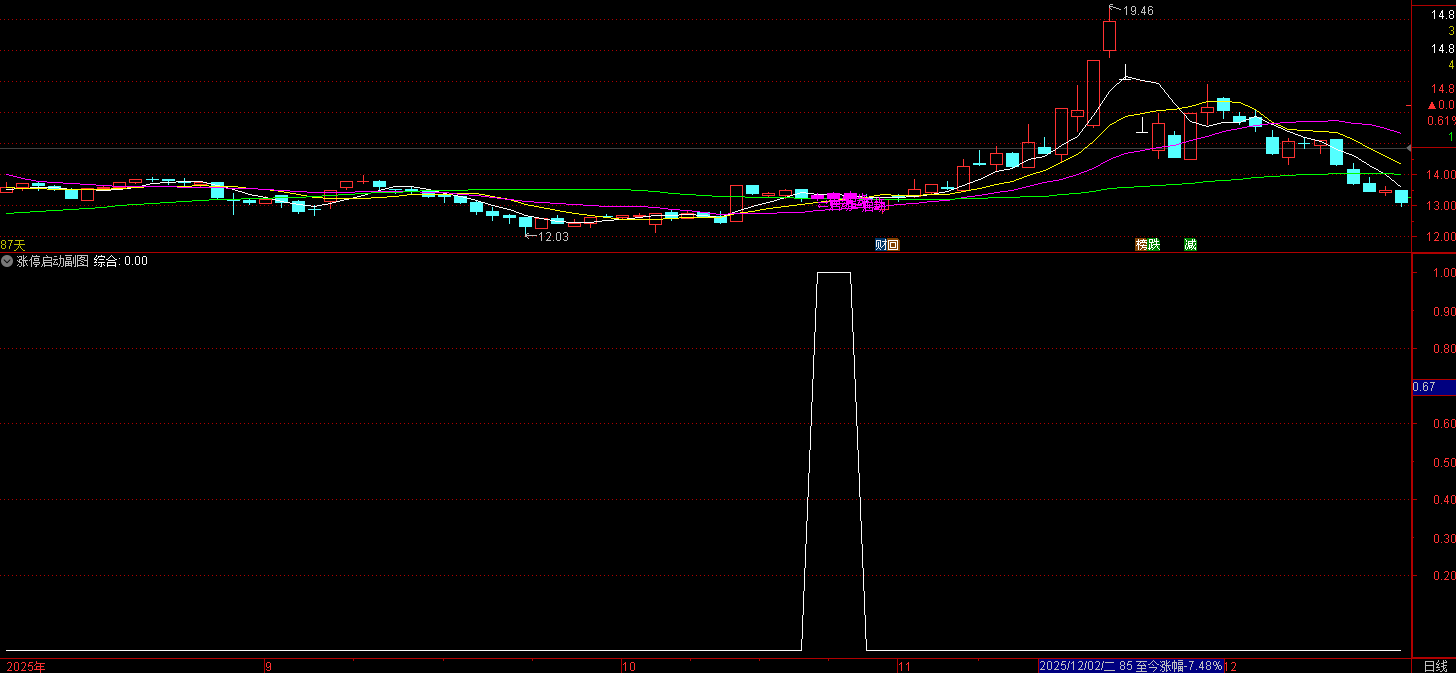1456x673 pixels.
Task: Click the blue 0.67 axis value tag
Action: tap(1425, 387)
